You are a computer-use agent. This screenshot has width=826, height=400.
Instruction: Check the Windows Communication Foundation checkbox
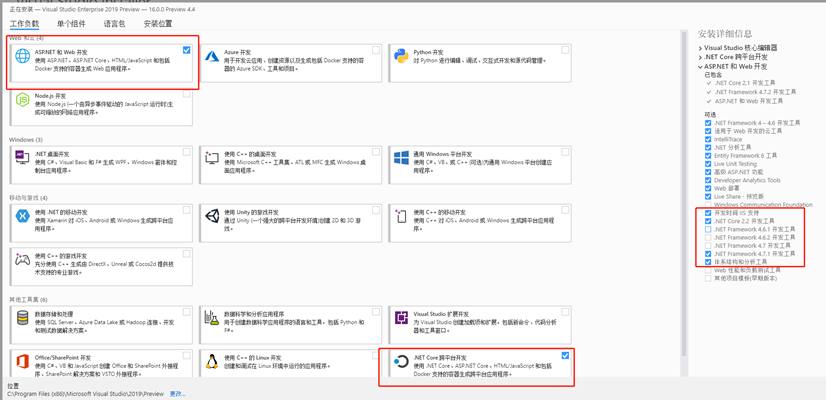[x=708, y=204]
